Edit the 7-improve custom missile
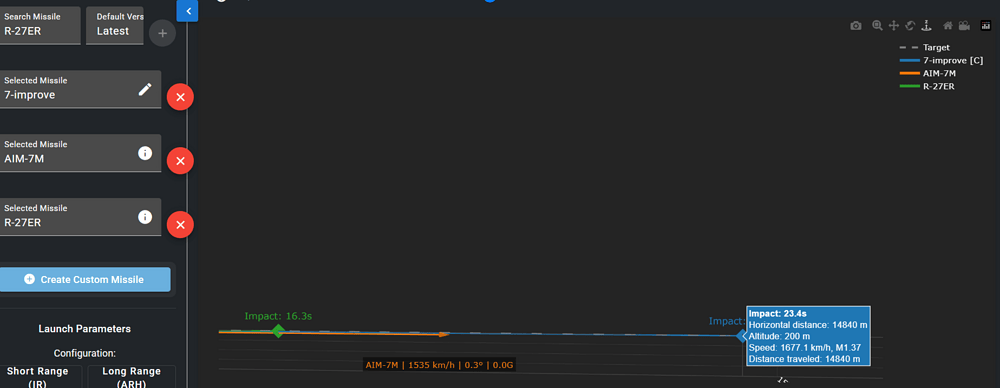 click(145, 89)
